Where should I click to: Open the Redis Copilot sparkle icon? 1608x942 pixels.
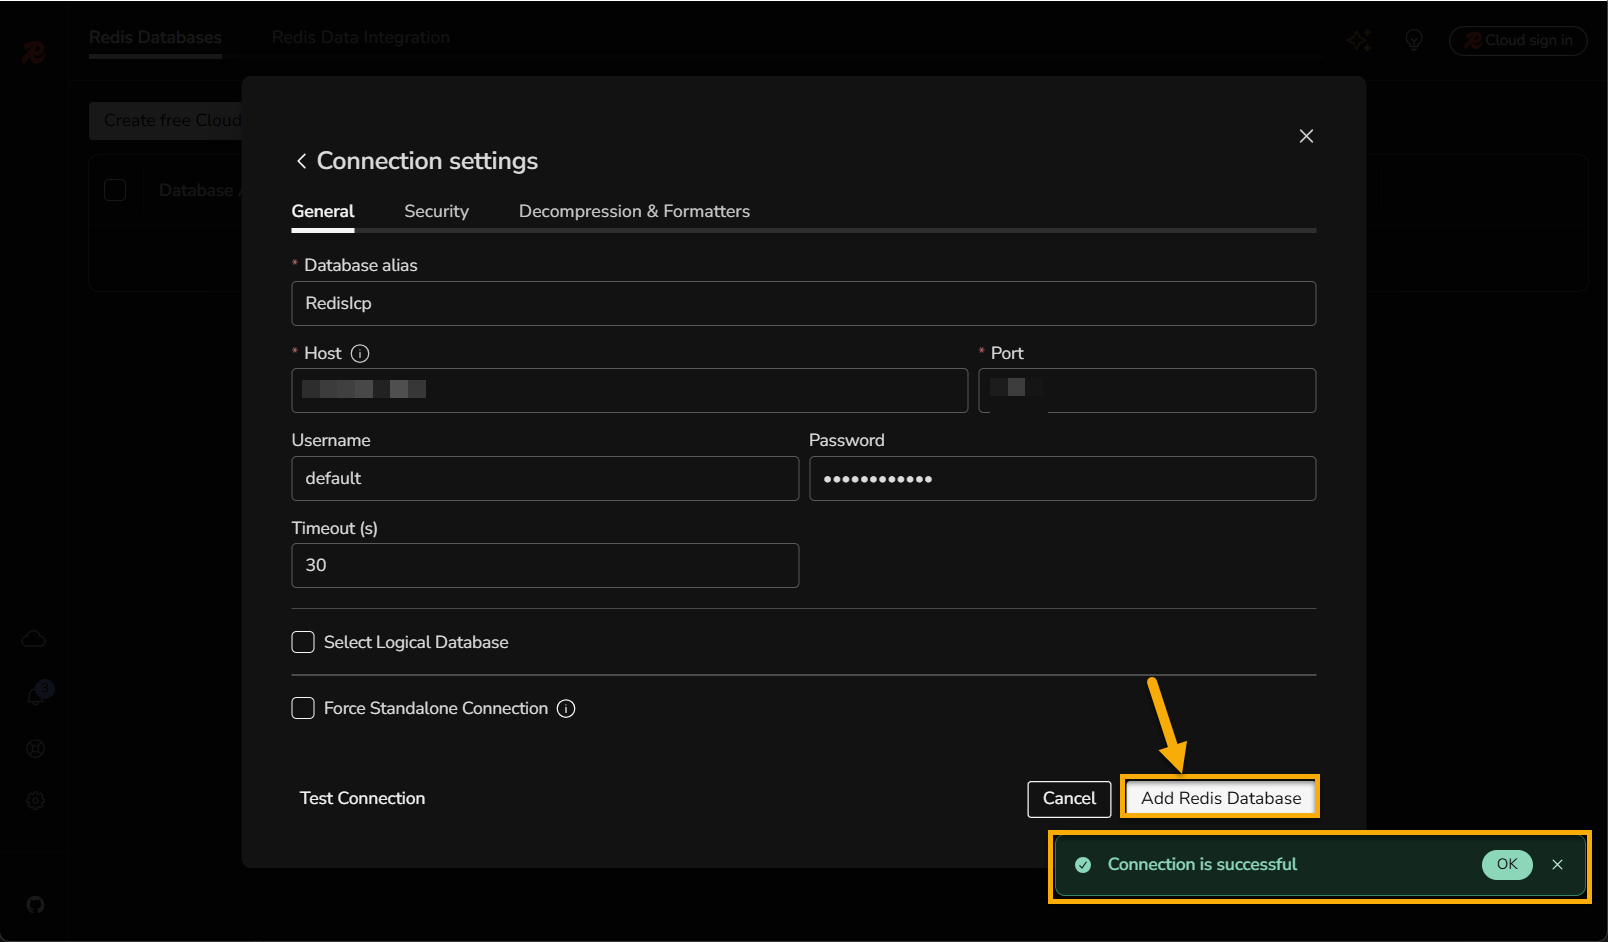point(1359,40)
